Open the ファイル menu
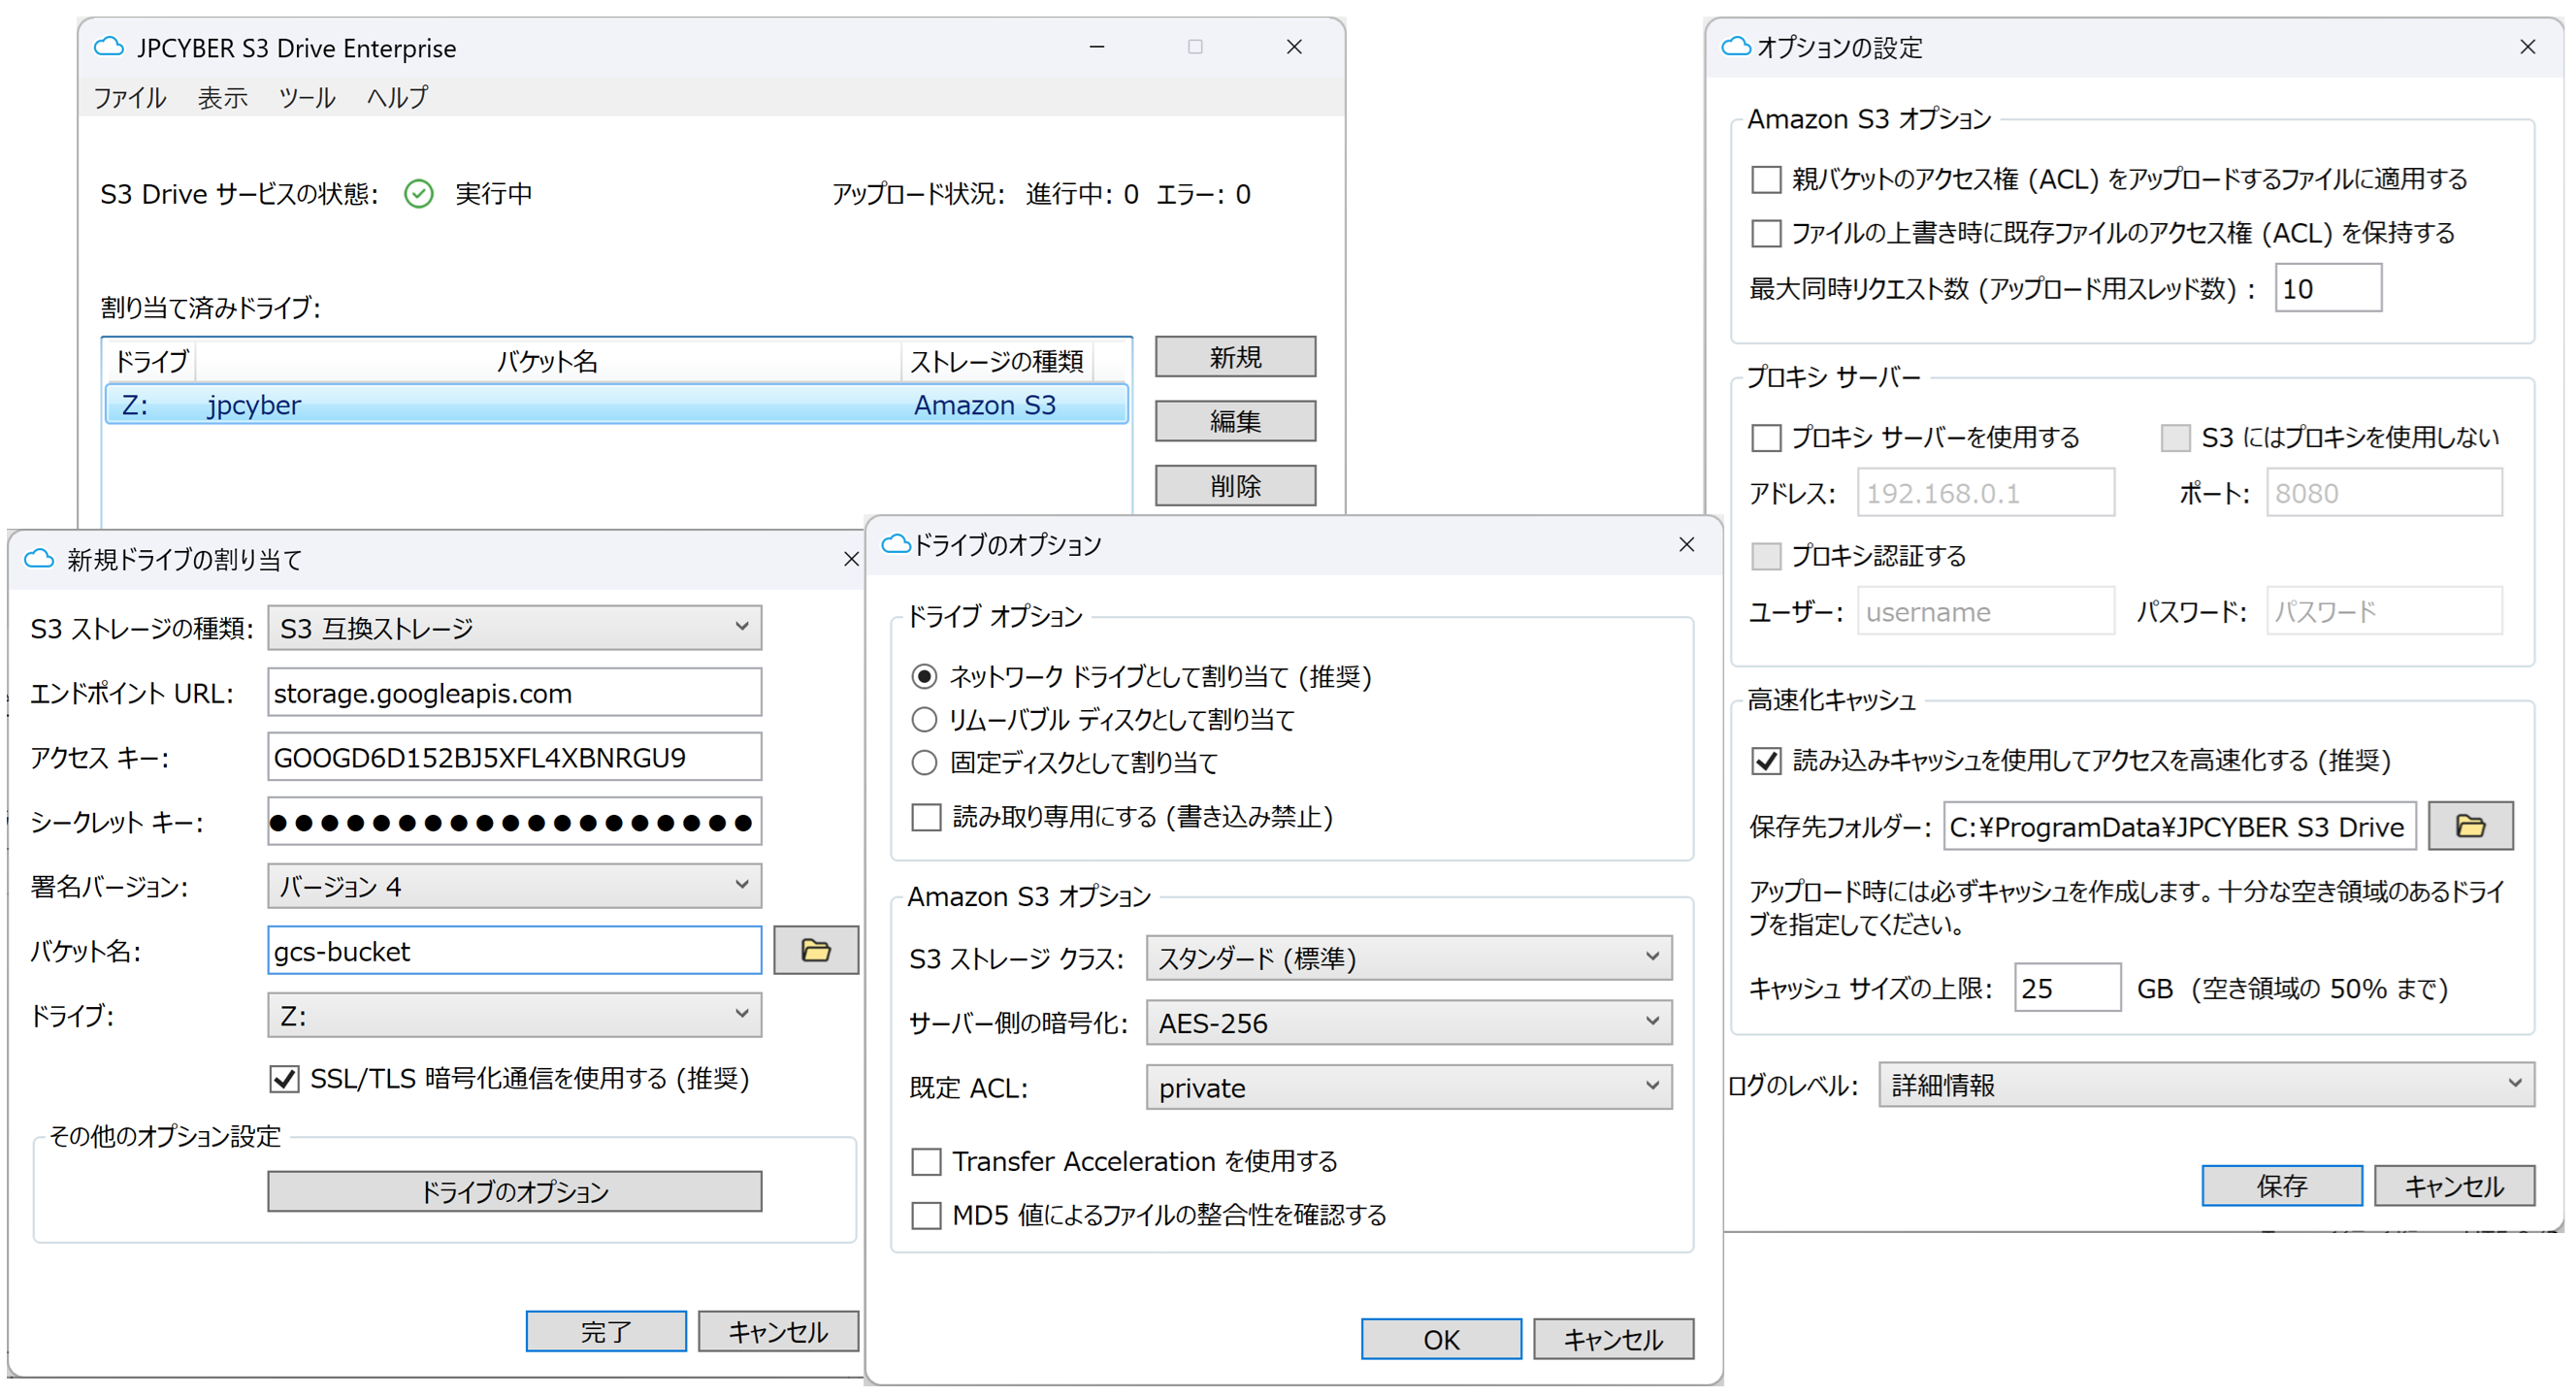The image size is (2576, 1396). (129, 98)
